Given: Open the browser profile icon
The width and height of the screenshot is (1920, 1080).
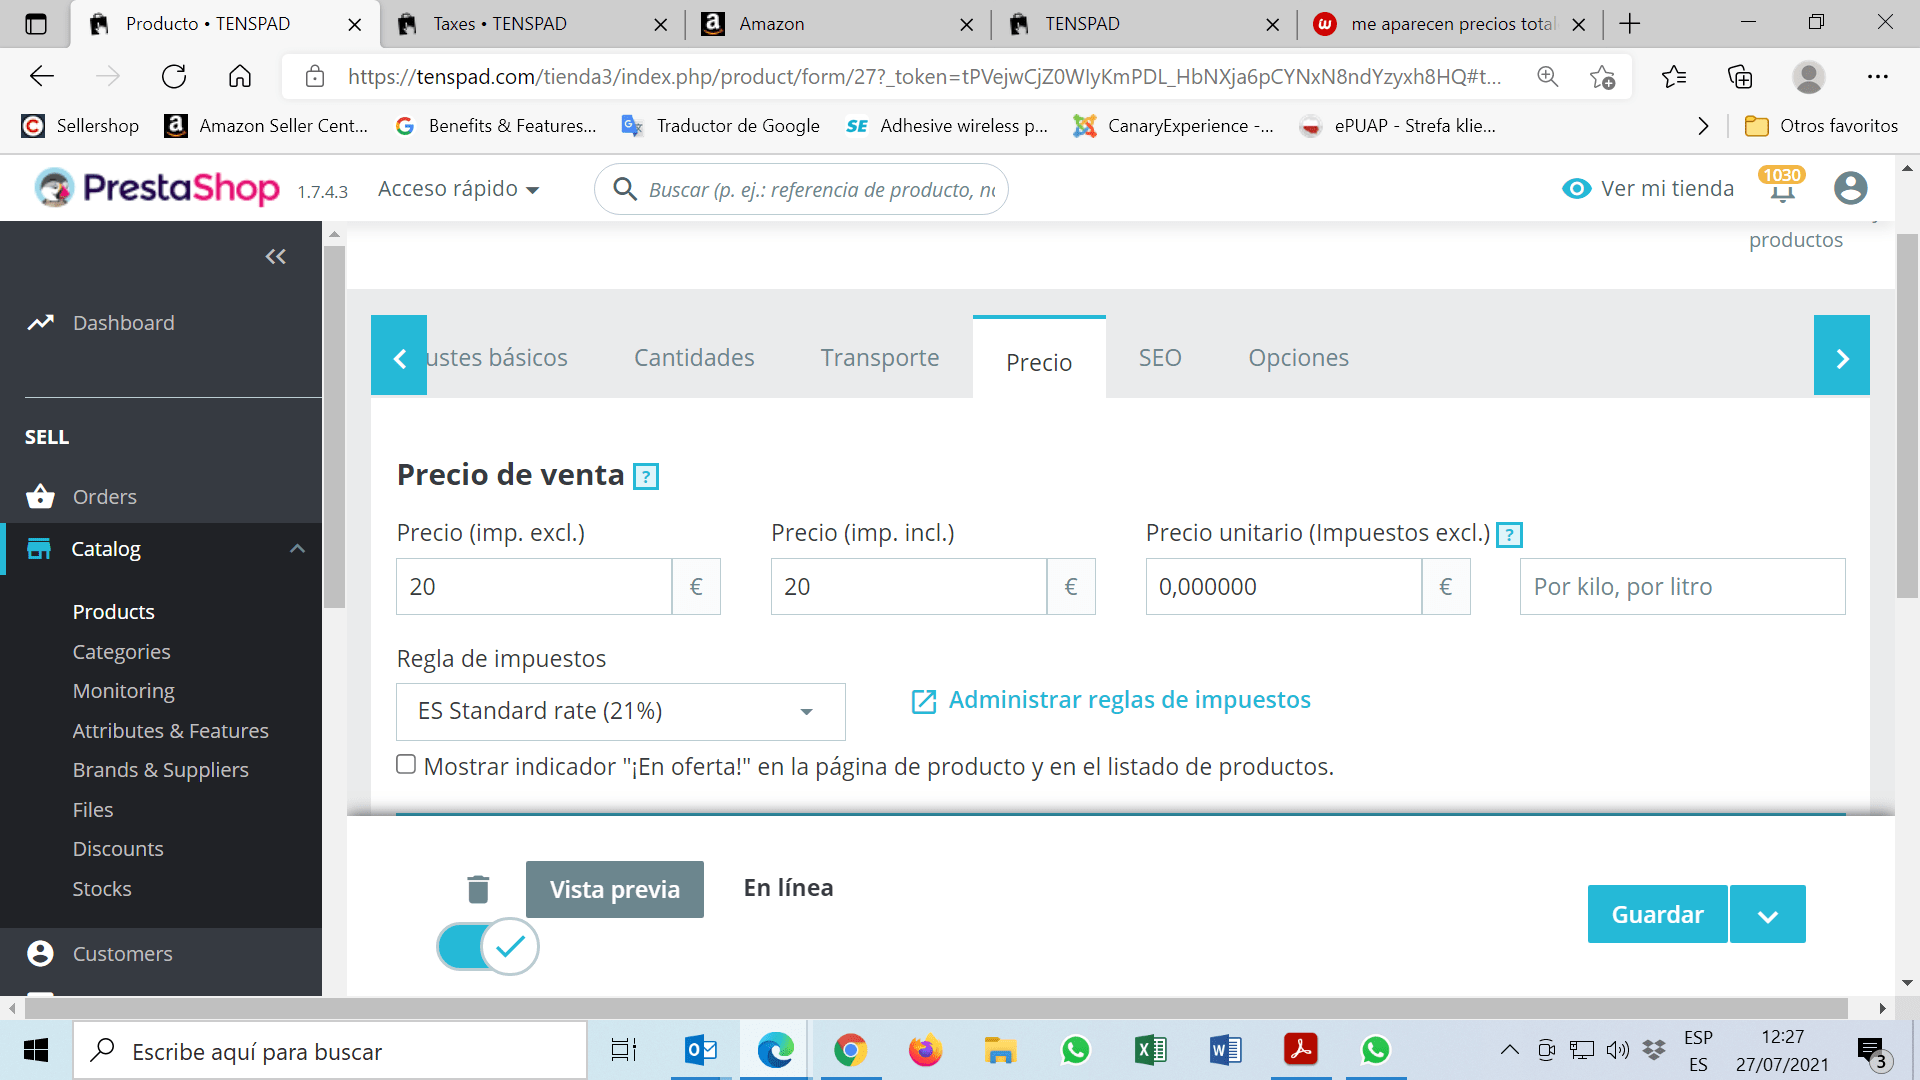Looking at the screenshot, I should tap(1808, 77).
